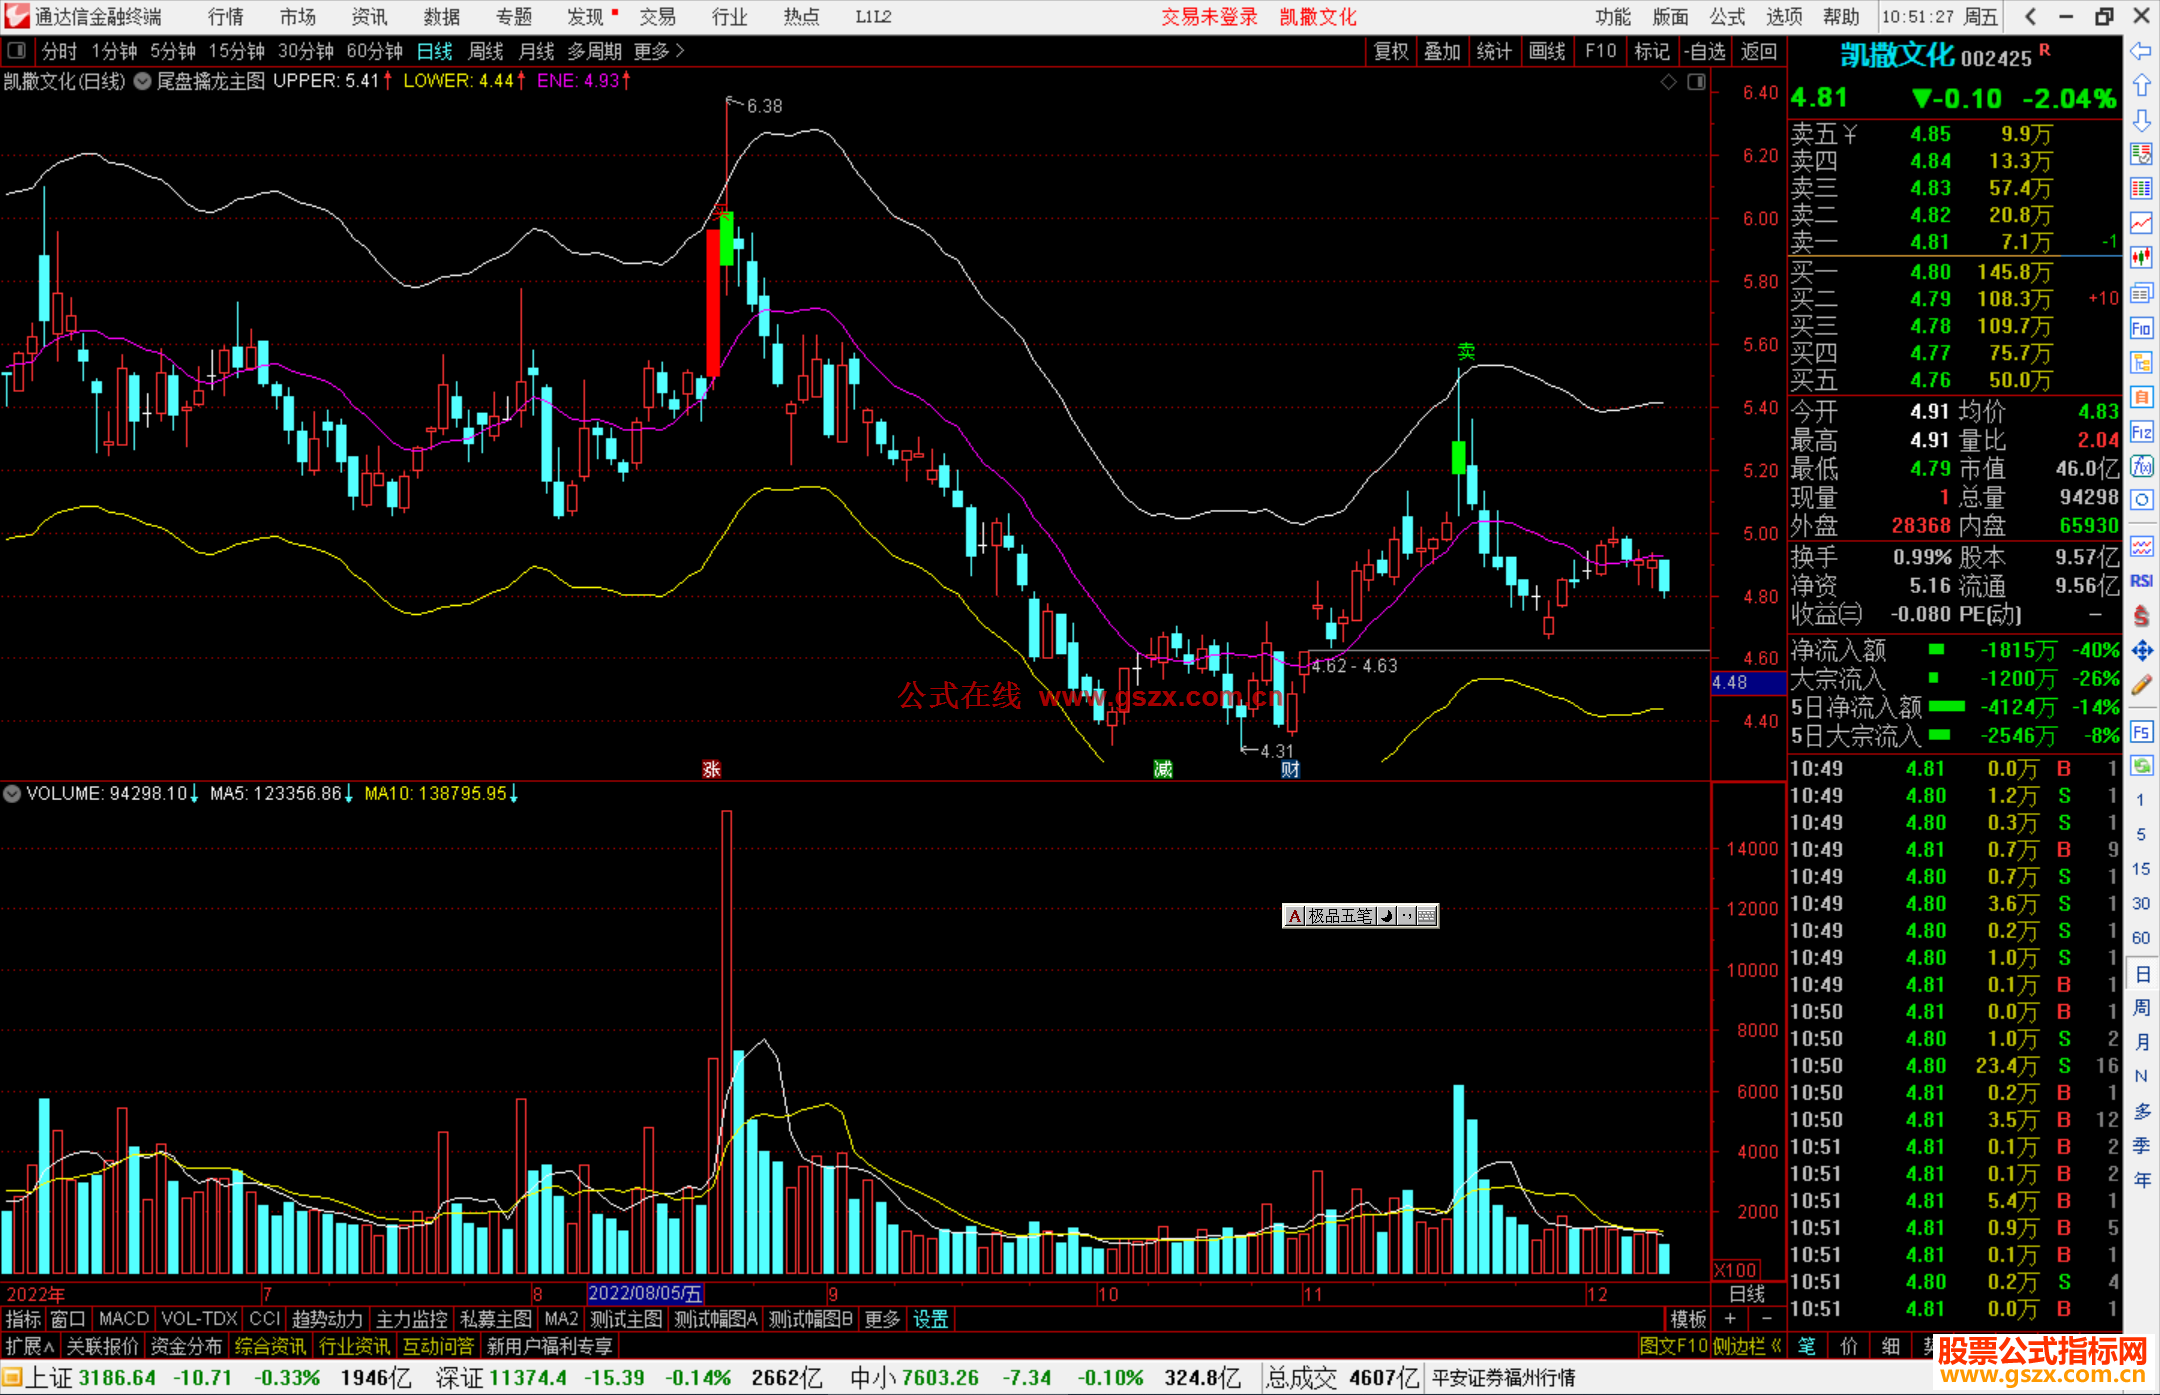The image size is (2160, 1395).
Task: Click the back arrow icon in right sidebar
Action: (2141, 51)
